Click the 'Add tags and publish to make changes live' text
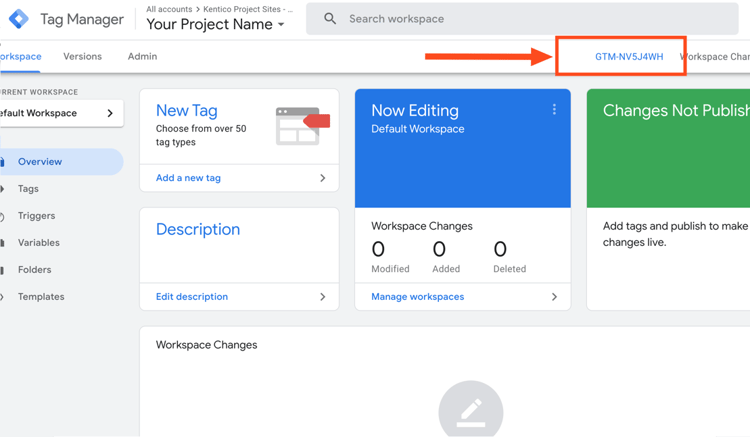Viewport: 750px width, 437px height. tap(675, 234)
